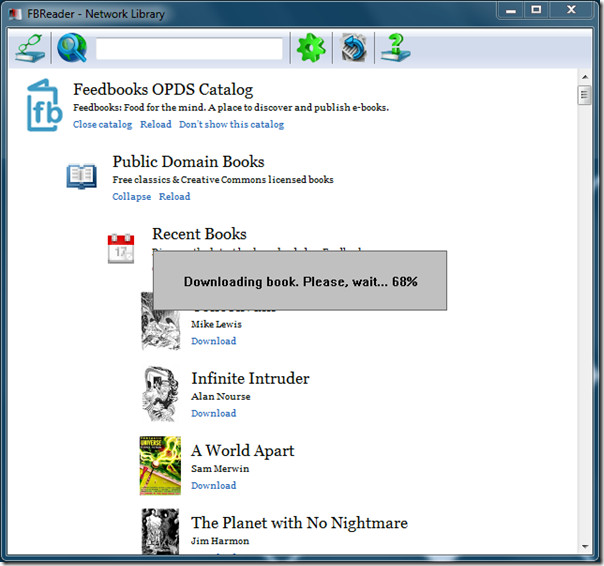Click the Feedbooks fb logo icon
604x566 pixels.
click(44, 105)
